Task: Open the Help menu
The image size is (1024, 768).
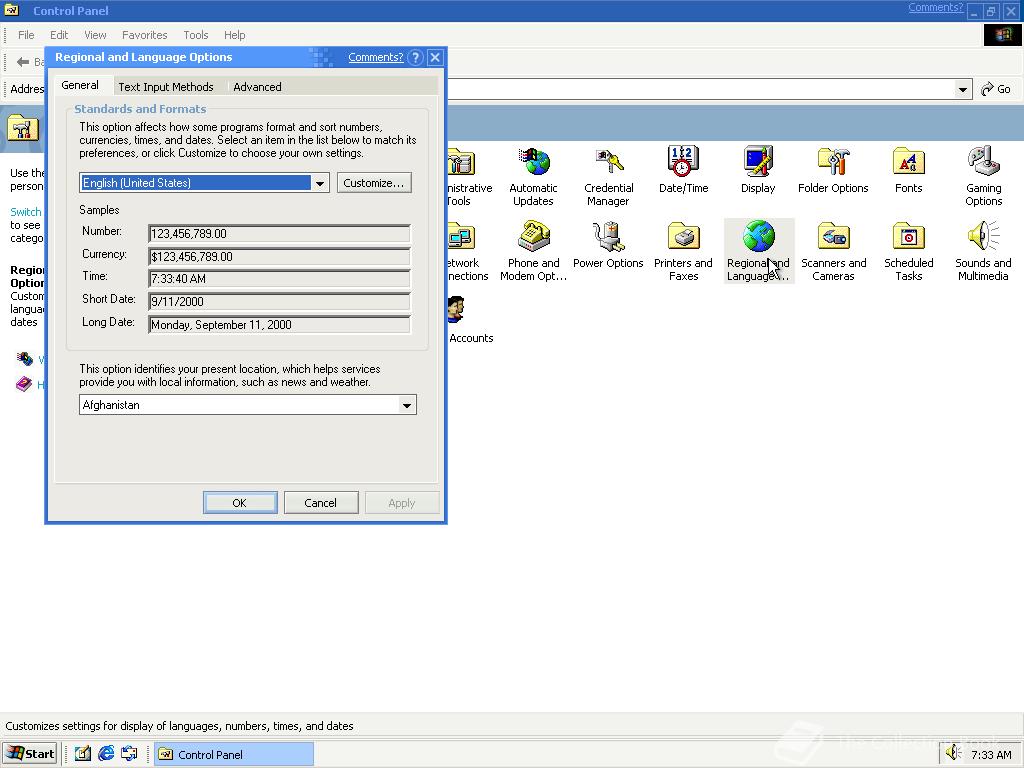Action: (234, 35)
